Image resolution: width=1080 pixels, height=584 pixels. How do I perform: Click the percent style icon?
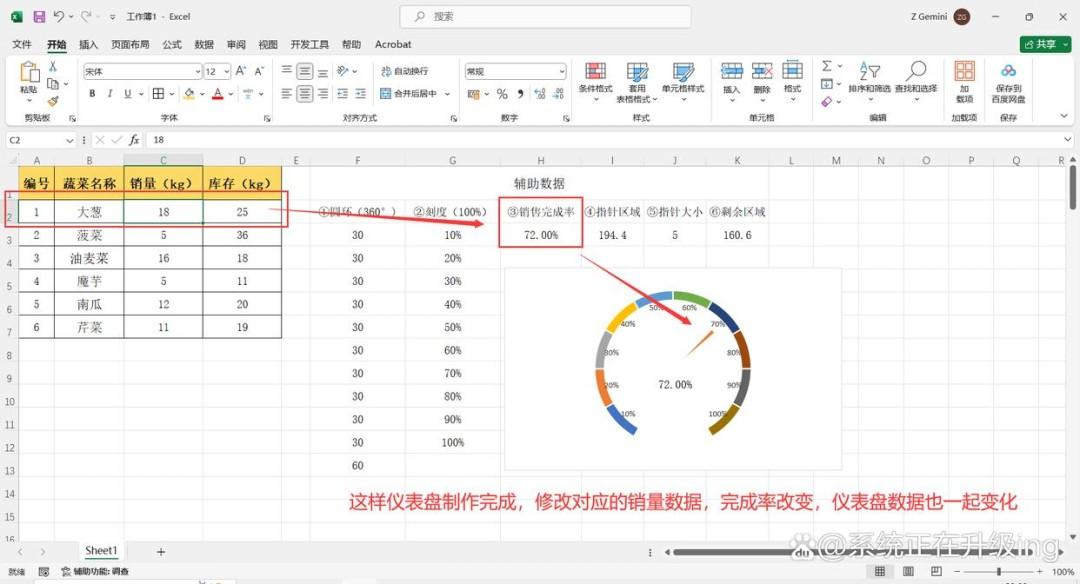502,94
